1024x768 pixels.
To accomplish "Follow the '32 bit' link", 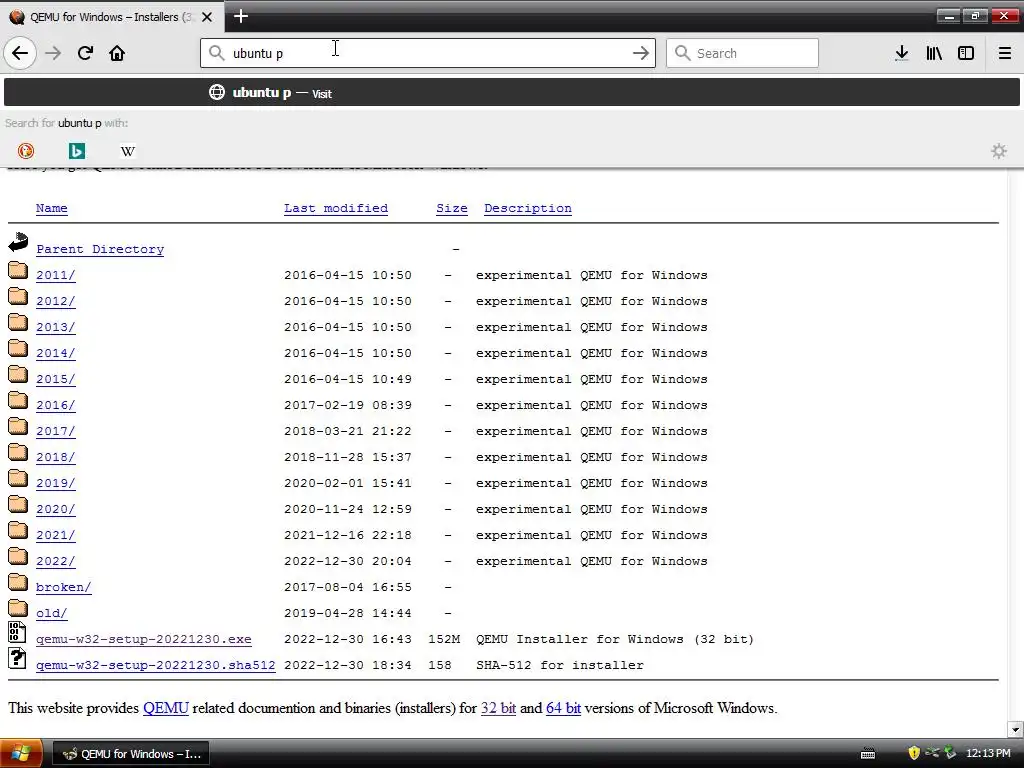I will (498, 708).
